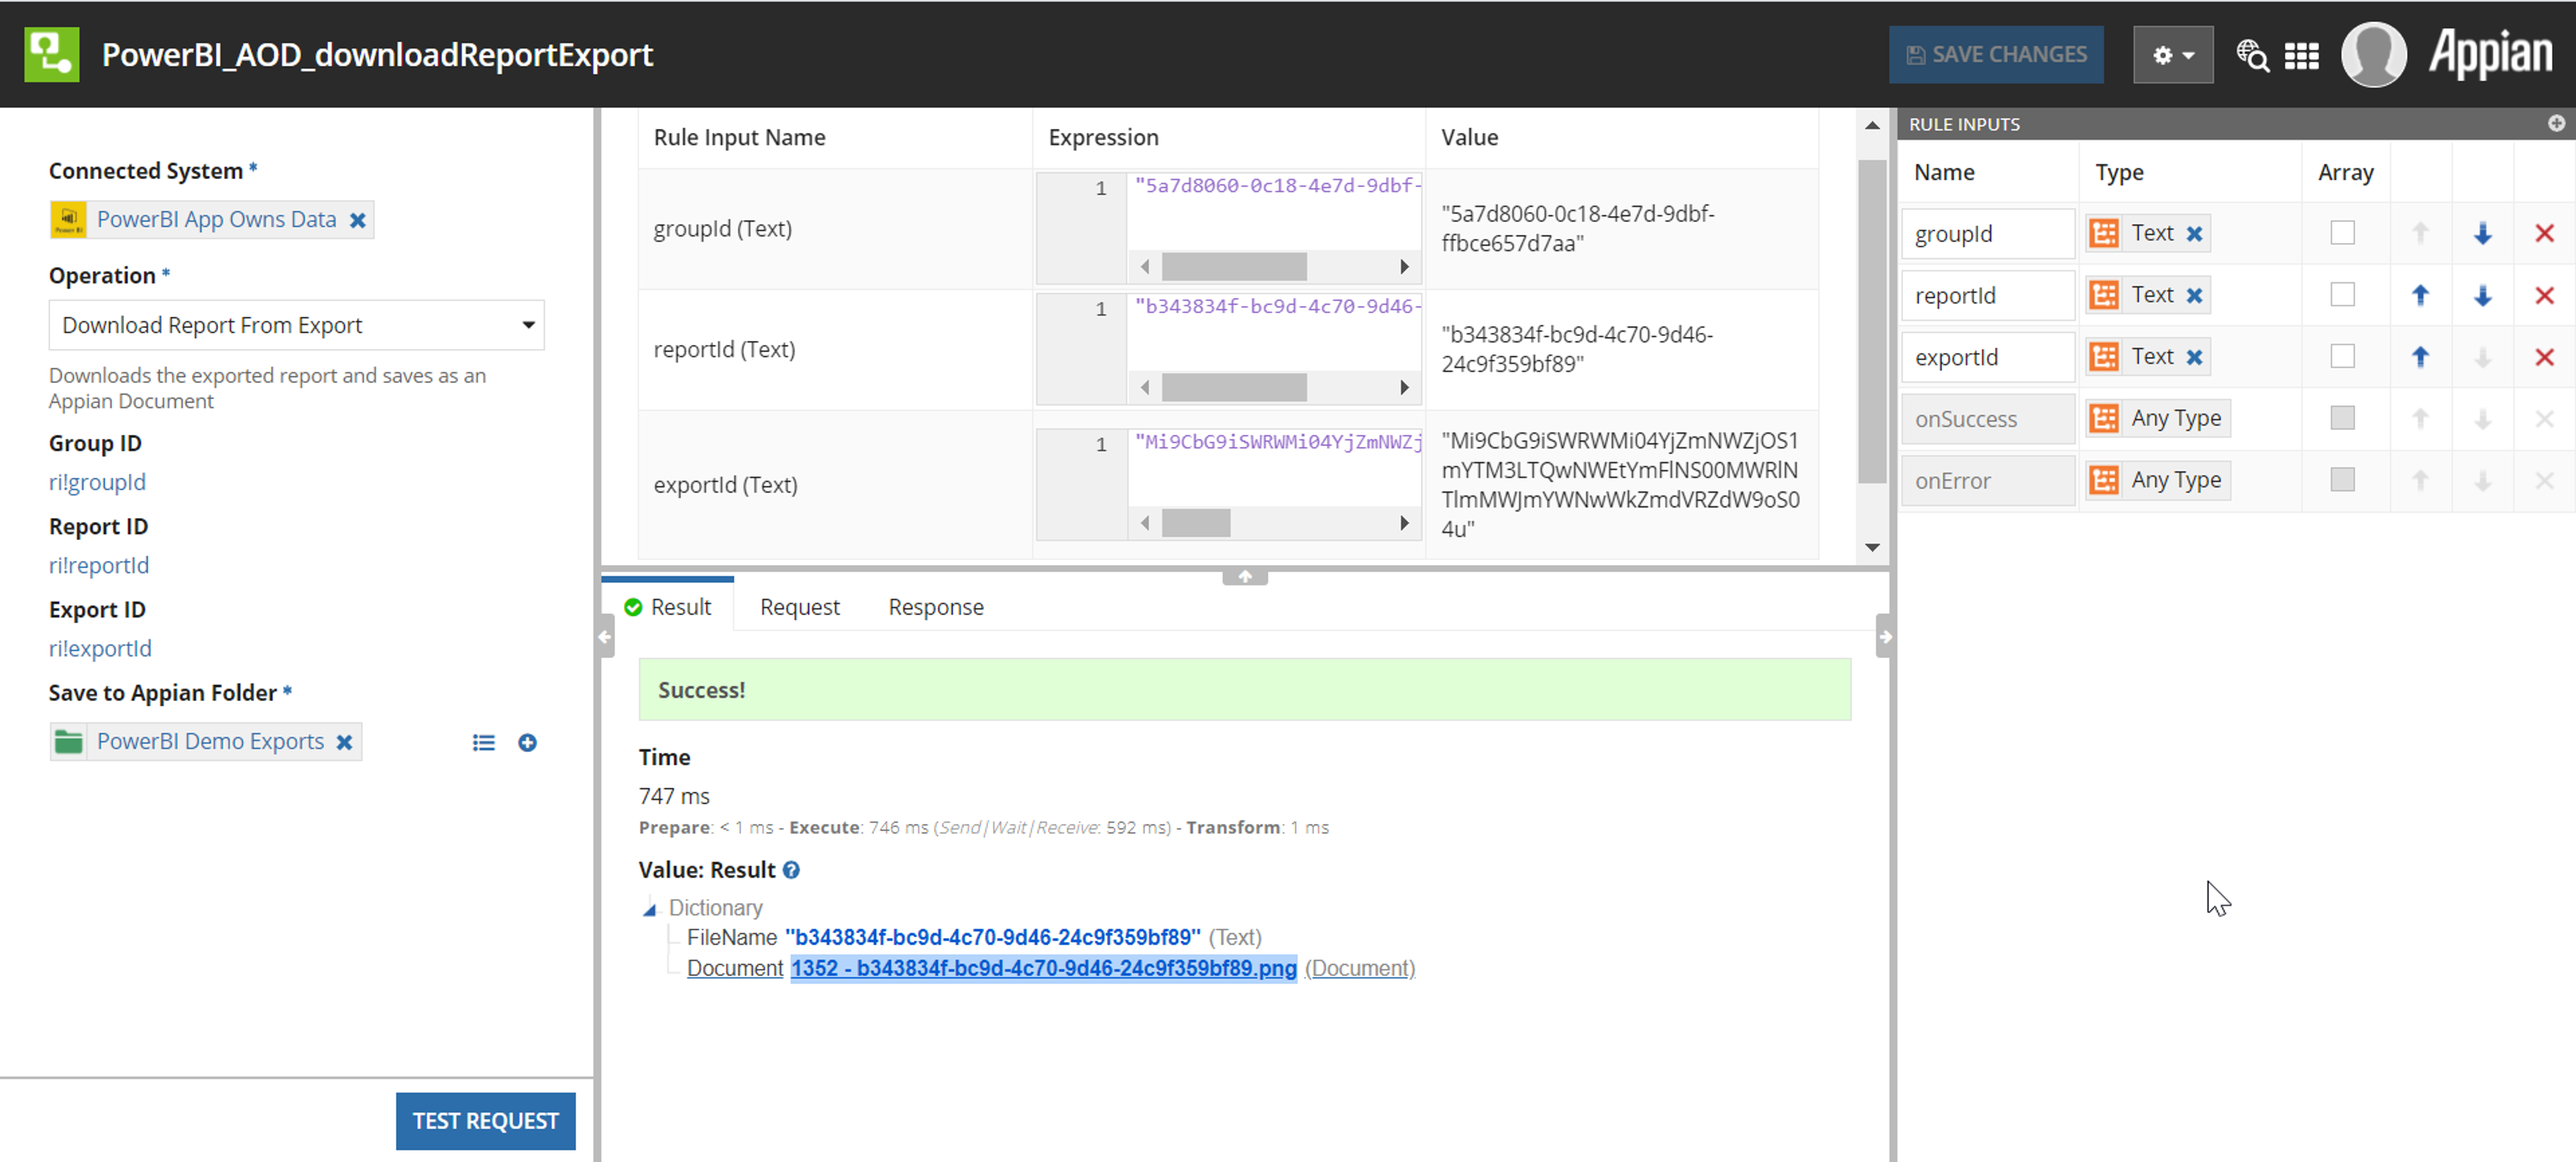Delete the reportId rule input
This screenshot has width=2576, height=1162.
(2544, 296)
